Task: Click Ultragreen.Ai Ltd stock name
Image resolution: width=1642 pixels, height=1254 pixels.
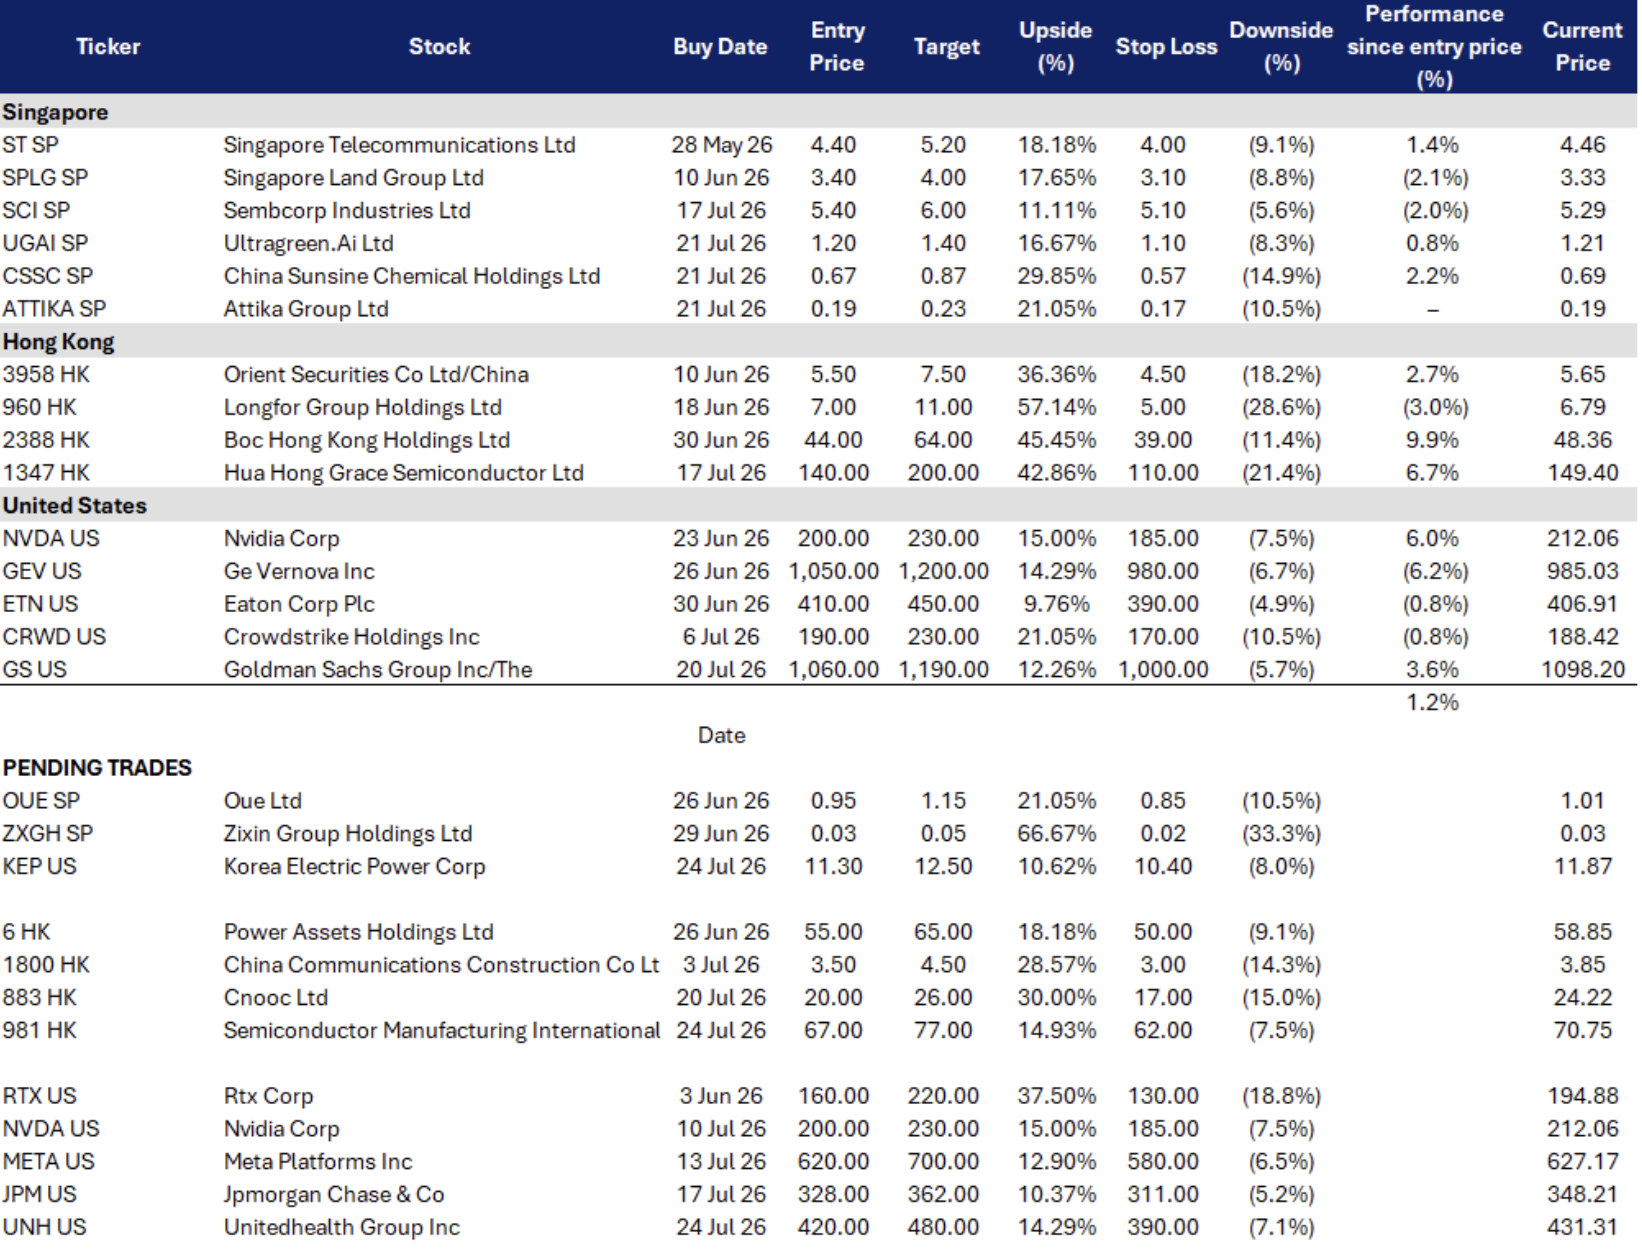Action: 308,244
